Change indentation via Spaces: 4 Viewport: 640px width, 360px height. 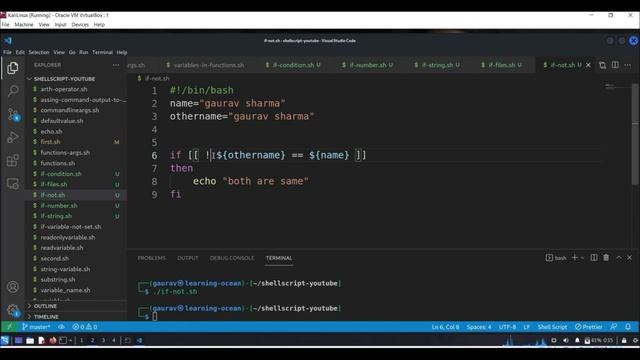(479, 327)
